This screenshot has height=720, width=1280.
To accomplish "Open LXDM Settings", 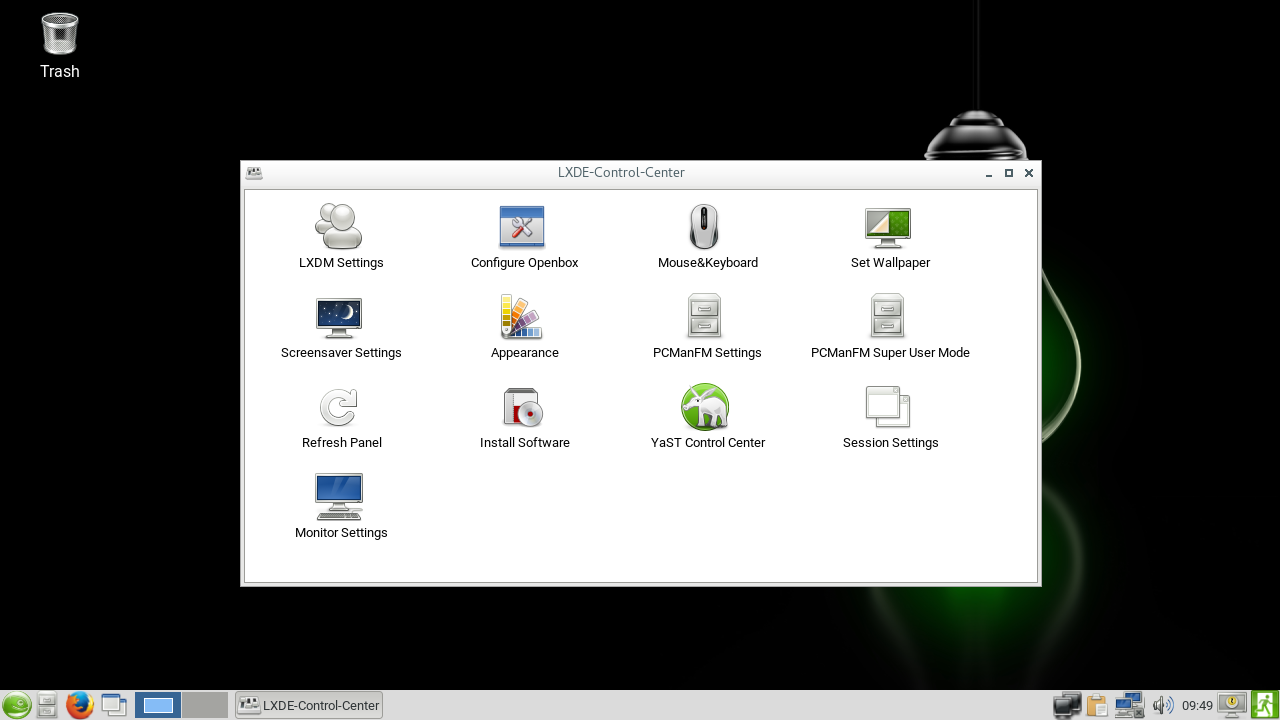I will (339, 227).
